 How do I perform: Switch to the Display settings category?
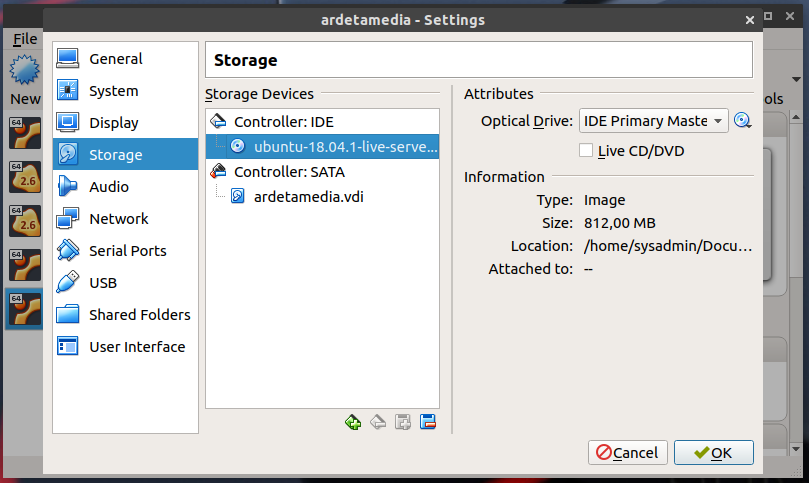[x=113, y=123]
